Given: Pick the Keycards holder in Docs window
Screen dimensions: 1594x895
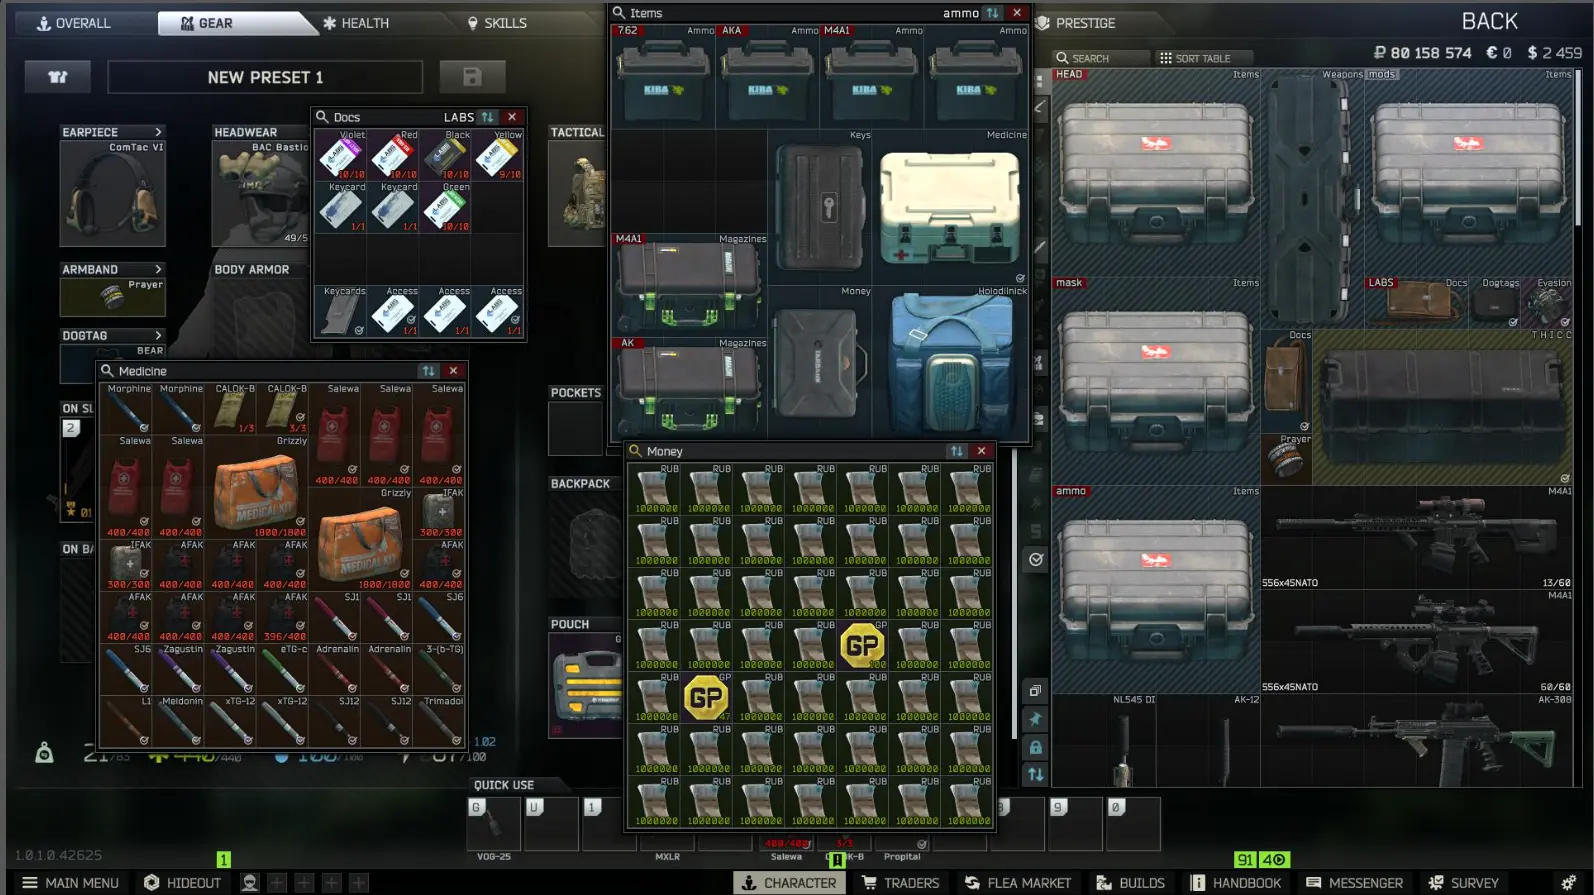Looking at the screenshot, I should pos(341,310).
